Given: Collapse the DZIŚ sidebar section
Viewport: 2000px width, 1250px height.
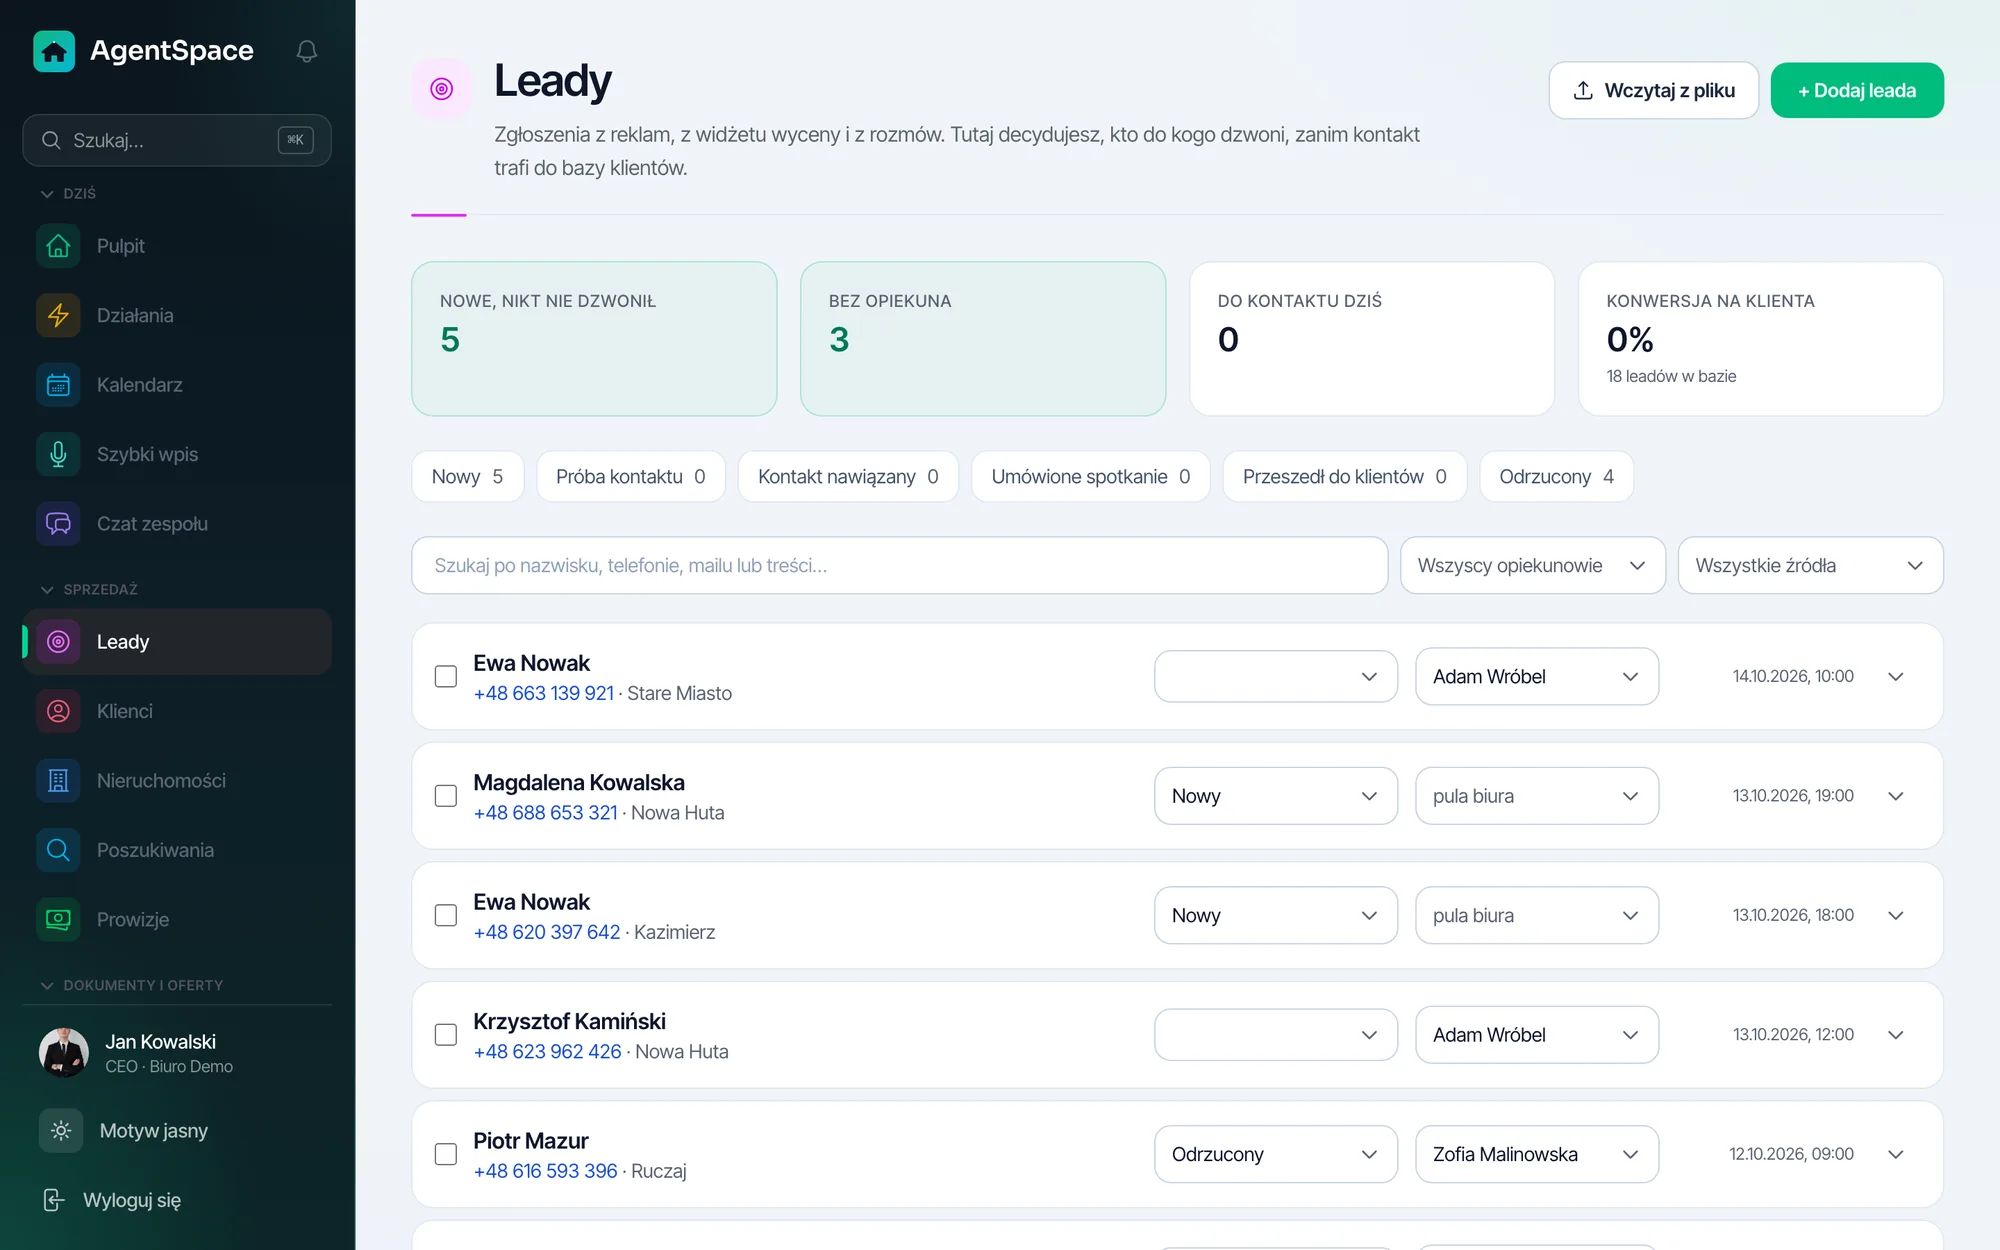Looking at the screenshot, I should click(68, 194).
